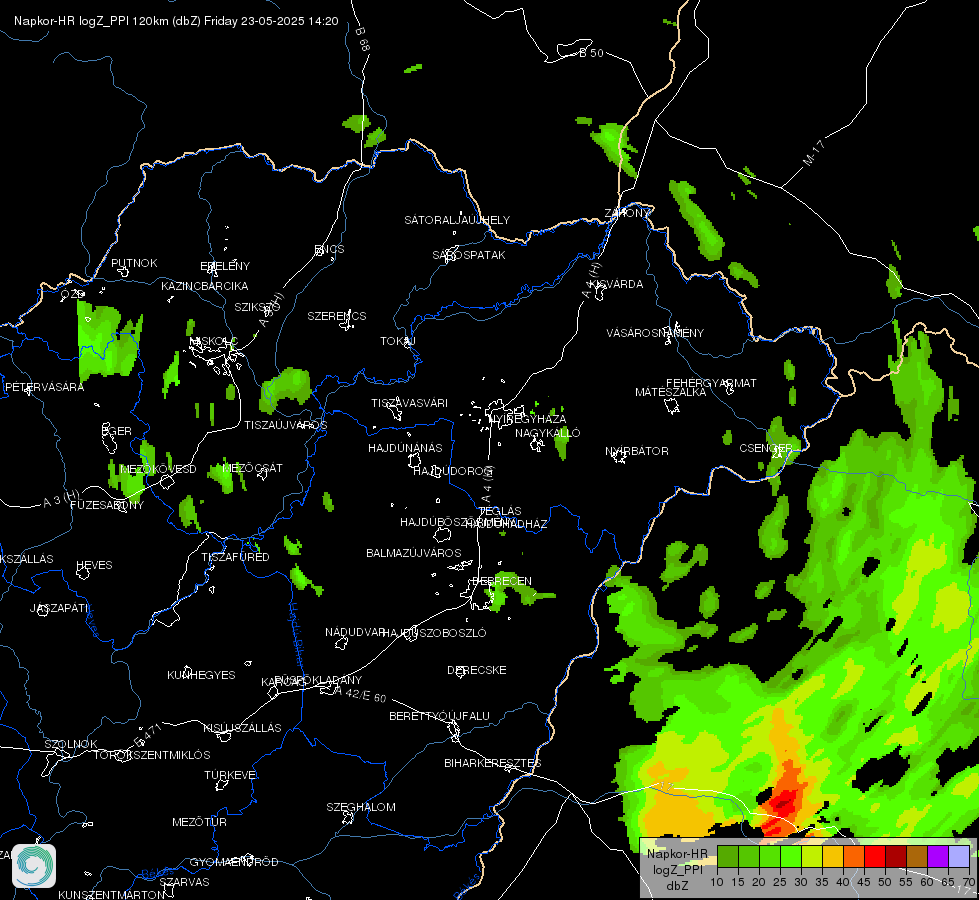Click the FEHERGYARMAT city label
Screen dimensions: 979x900
(x=711, y=383)
